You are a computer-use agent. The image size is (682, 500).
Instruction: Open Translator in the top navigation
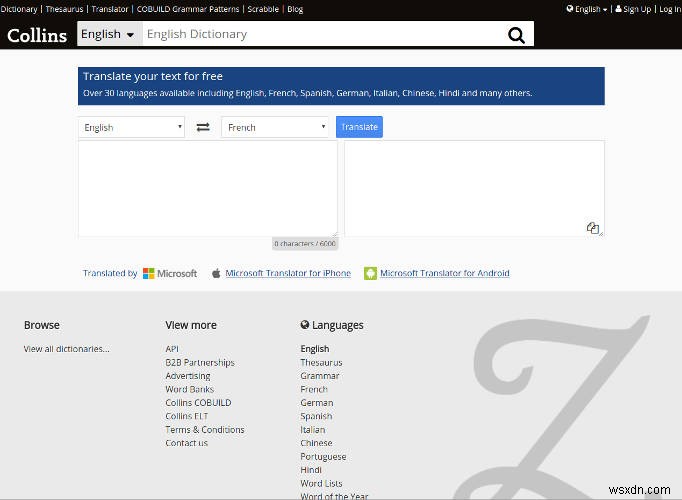[x=110, y=9]
